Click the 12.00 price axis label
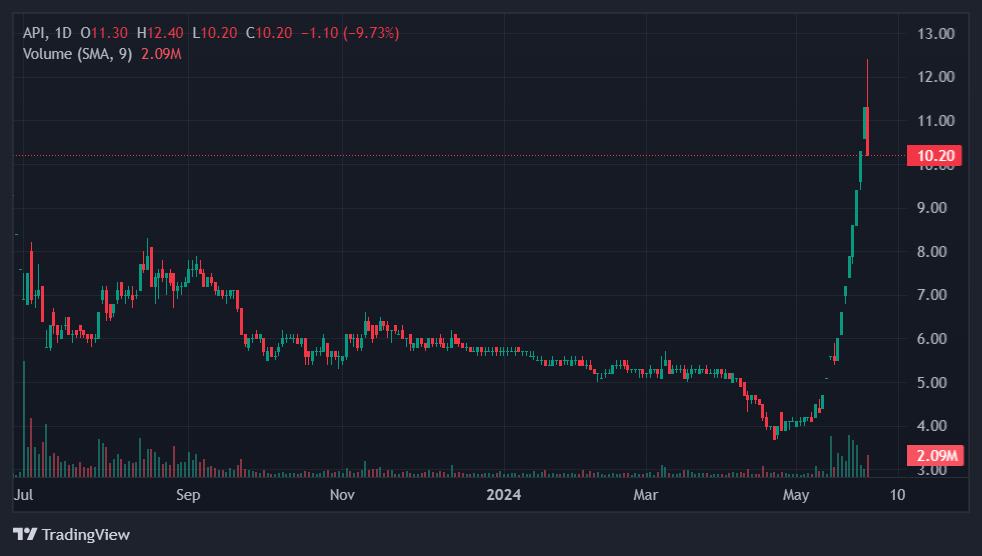Viewport: 982px width, 556px height. 935,77
